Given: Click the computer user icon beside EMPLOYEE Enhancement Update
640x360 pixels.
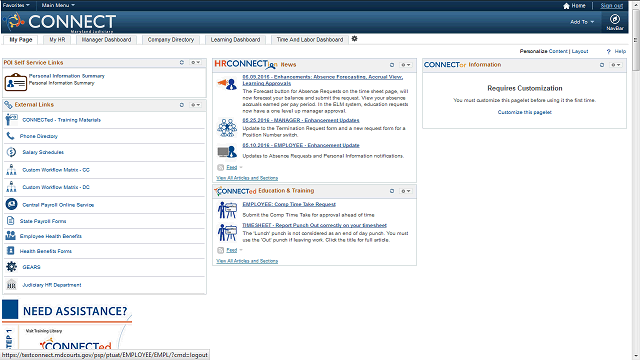Looking at the screenshot, I should click(227, 152).
